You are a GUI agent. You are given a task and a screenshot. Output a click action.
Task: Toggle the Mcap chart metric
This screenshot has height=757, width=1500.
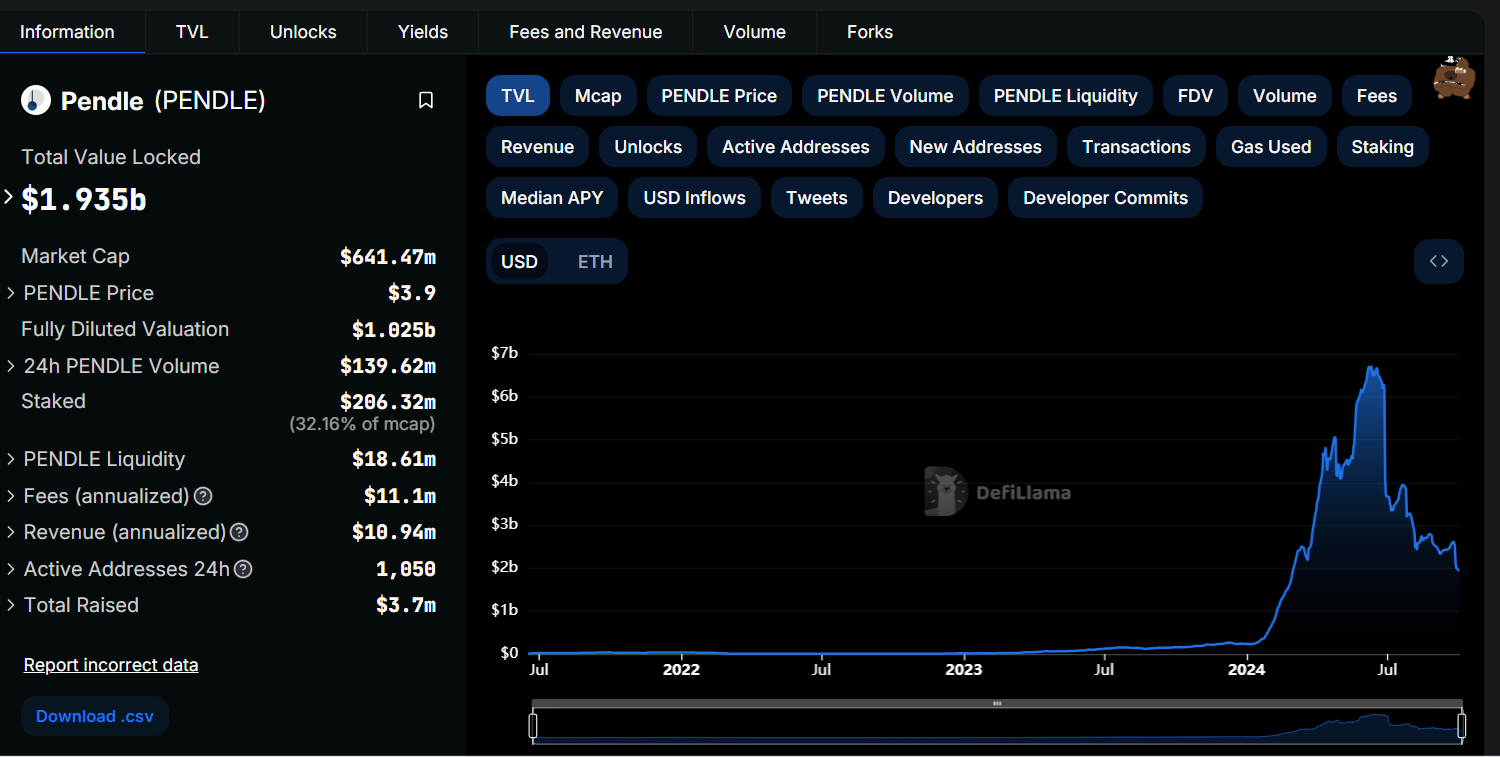(598, 96)
